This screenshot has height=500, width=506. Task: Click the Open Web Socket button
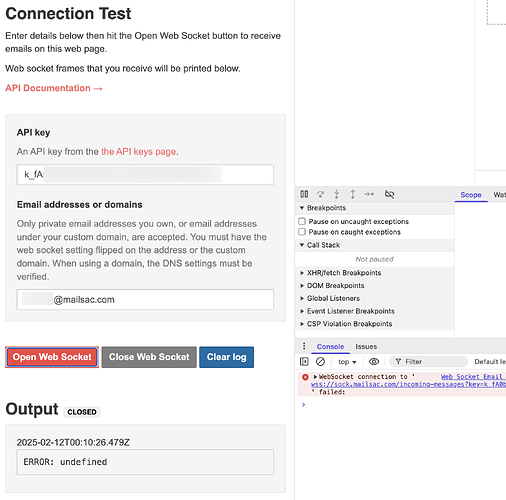point(52,357)
